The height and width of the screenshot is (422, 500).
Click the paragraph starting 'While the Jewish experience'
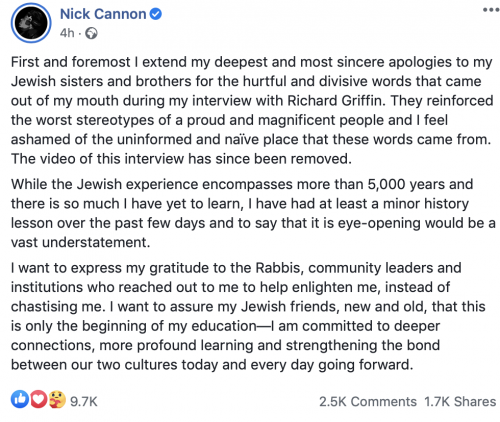coord(253,213)
